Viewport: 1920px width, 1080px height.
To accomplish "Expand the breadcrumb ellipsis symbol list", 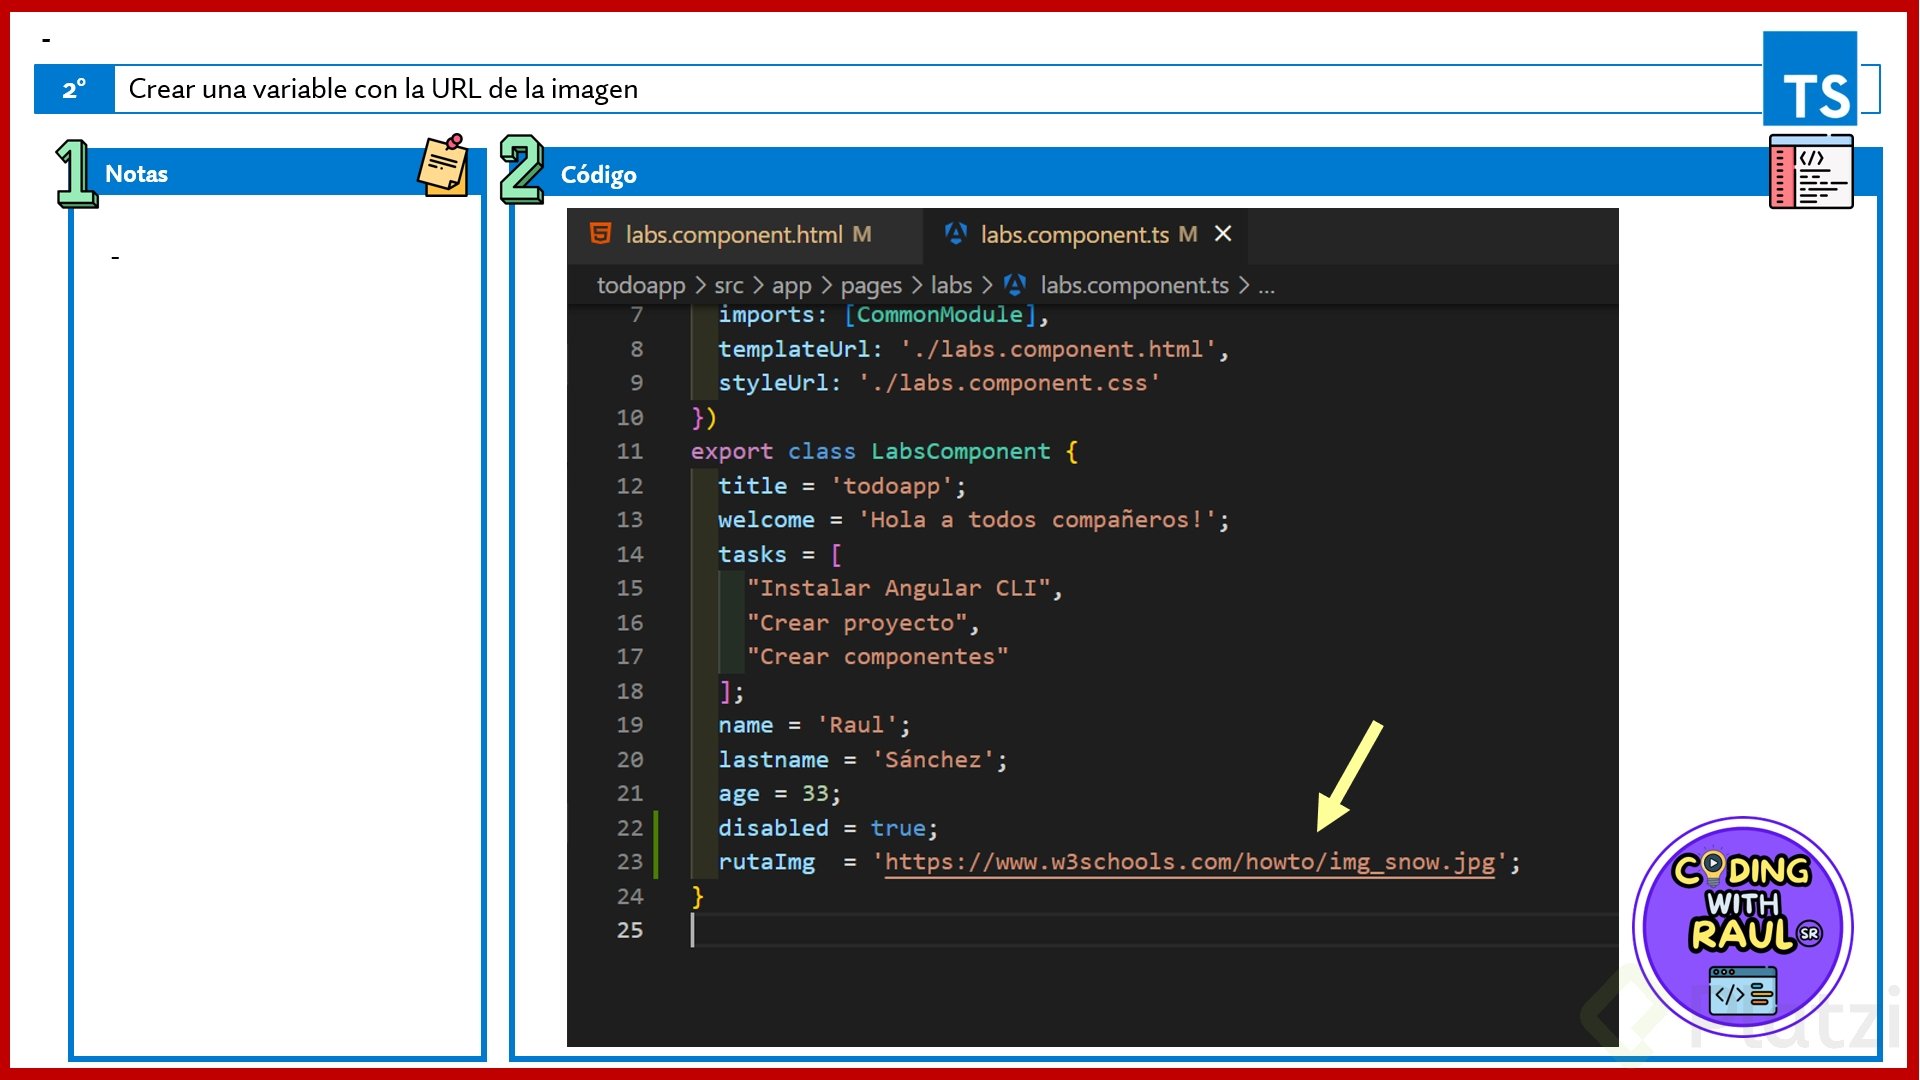I will click(1266, 286).
